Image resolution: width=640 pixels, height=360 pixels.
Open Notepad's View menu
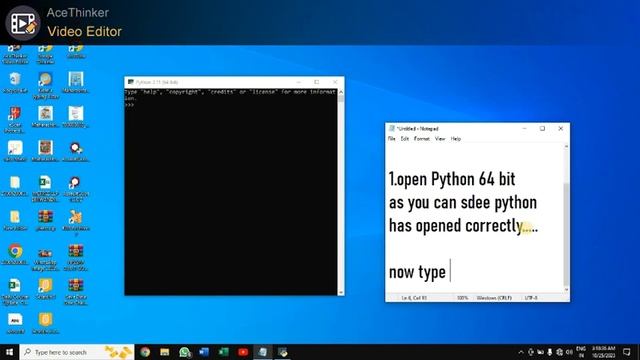[440, 139]
